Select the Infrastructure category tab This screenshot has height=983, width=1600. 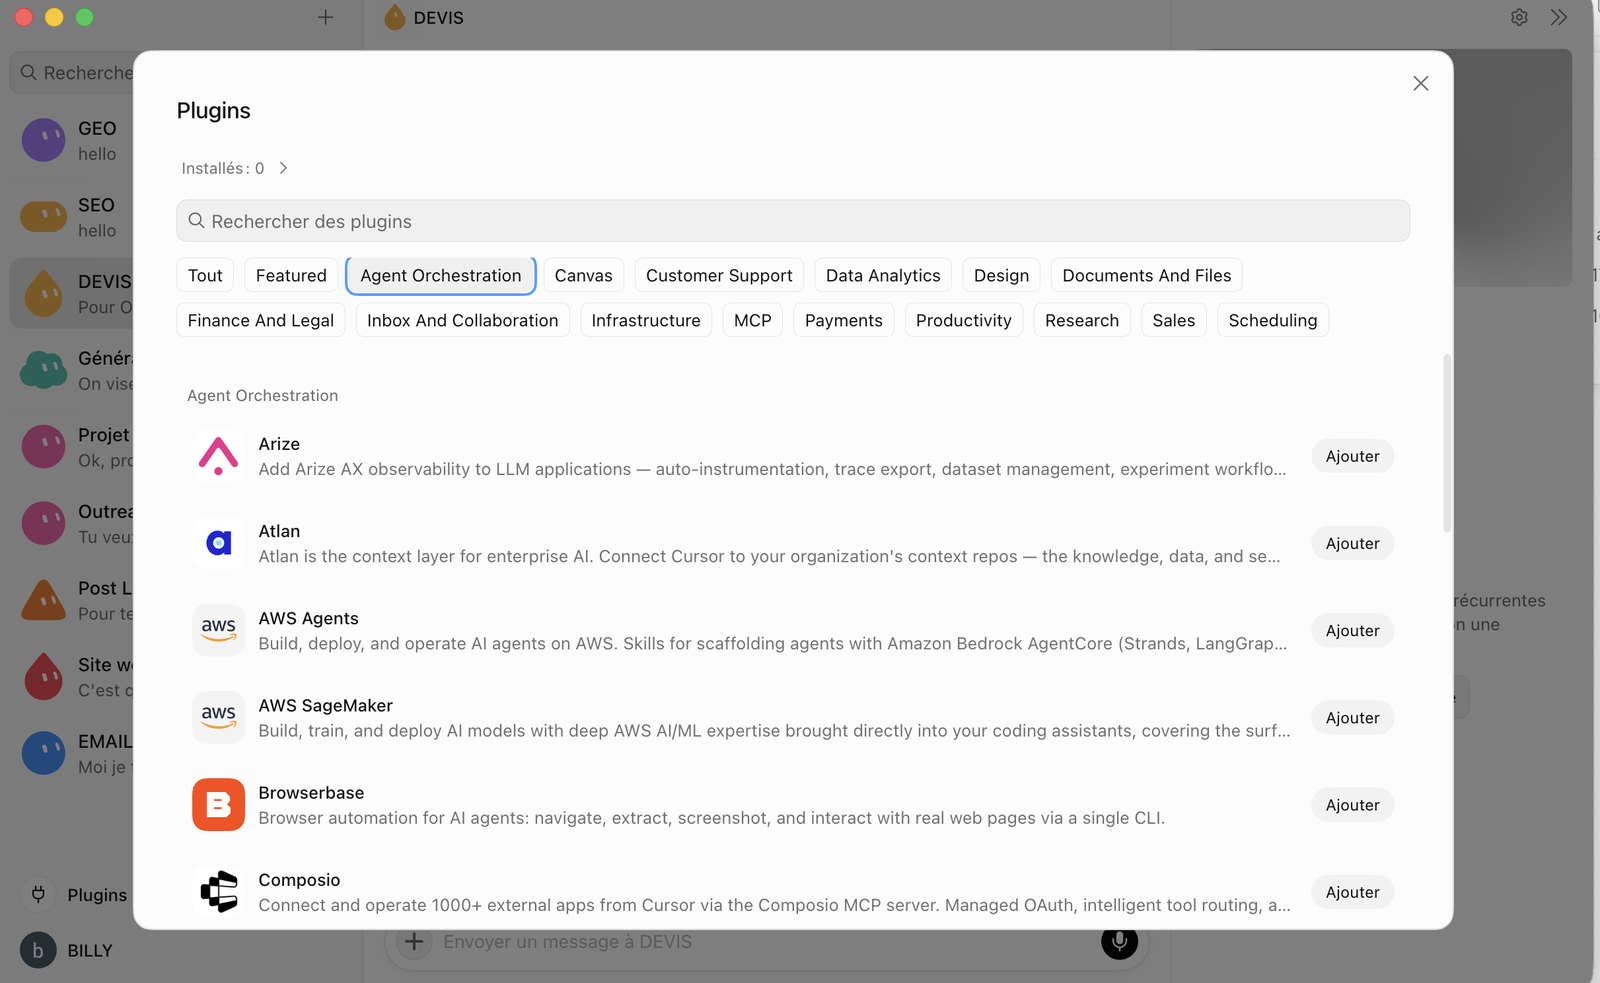[x=646, y=320]
